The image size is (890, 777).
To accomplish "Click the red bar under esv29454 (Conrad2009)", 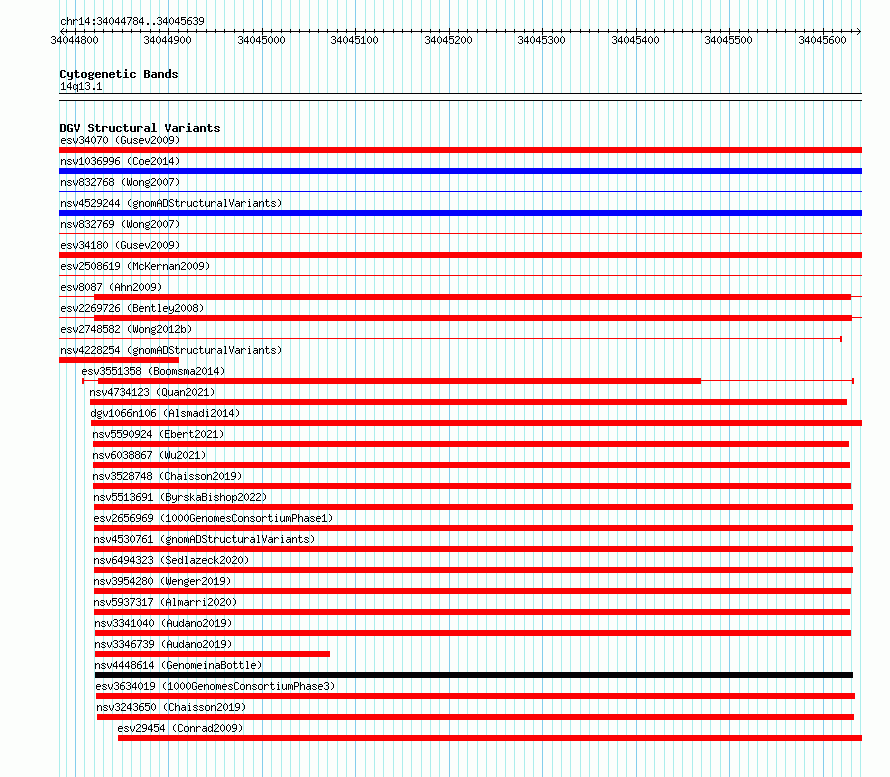I will [490, 738].
